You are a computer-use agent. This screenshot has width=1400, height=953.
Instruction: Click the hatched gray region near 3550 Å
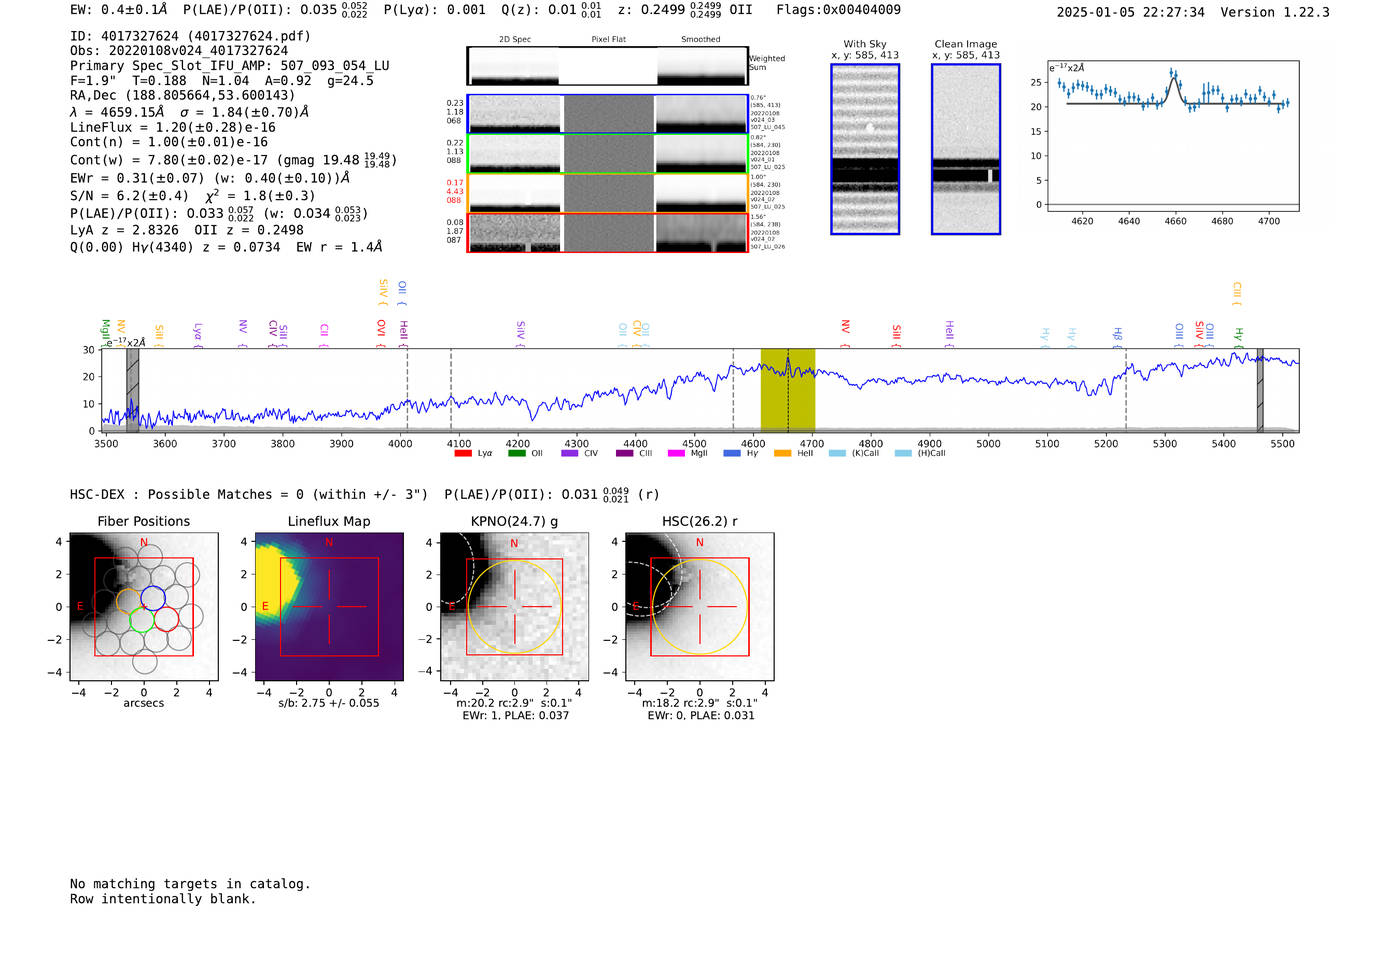pos(132,390)
